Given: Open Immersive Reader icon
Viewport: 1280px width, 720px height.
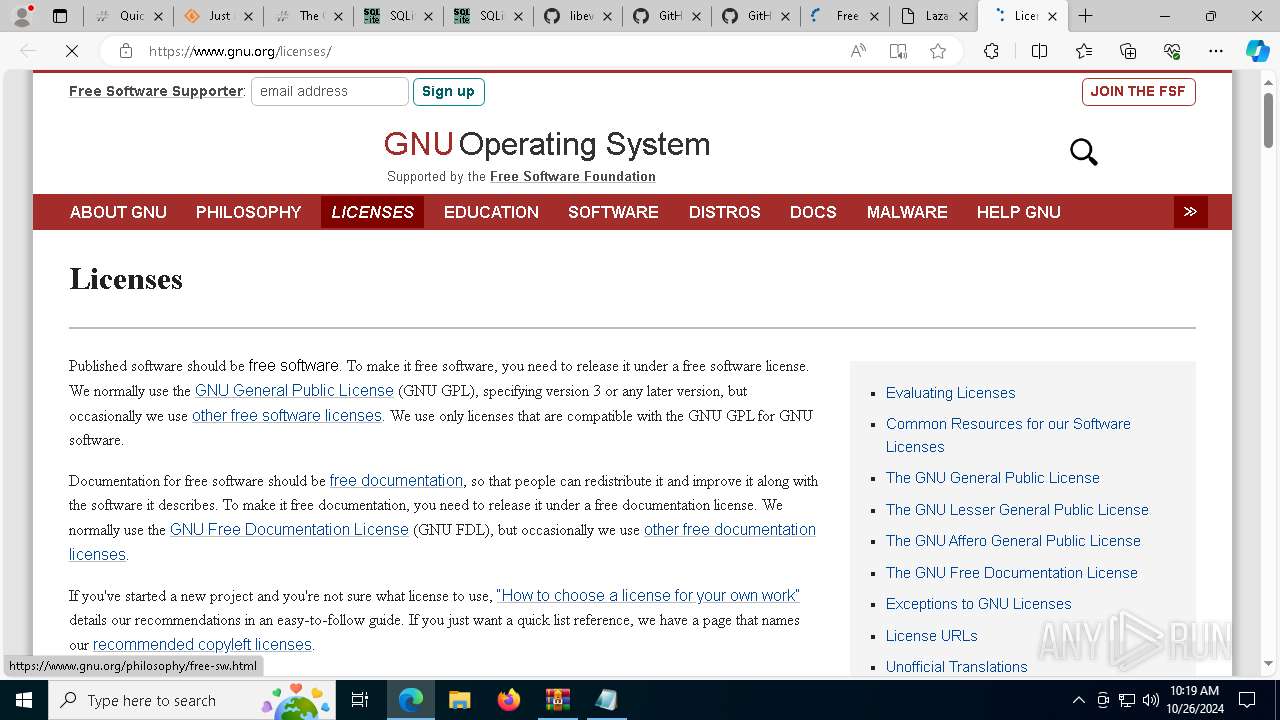Looking at the screenshot, I should (x=898, y=51).
